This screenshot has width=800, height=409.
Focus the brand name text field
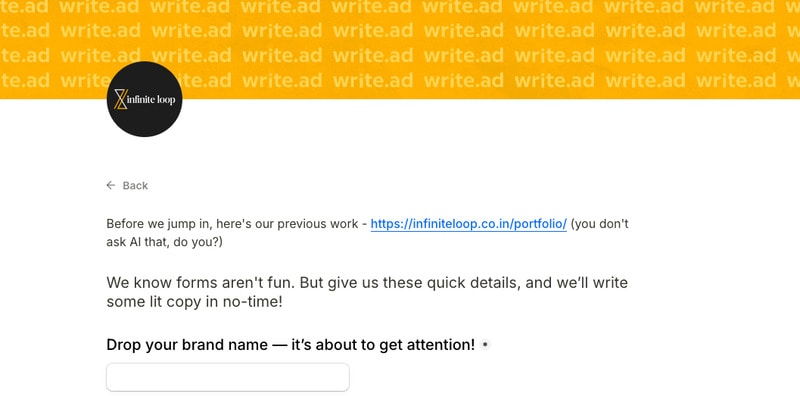click(x=228, y=377)
